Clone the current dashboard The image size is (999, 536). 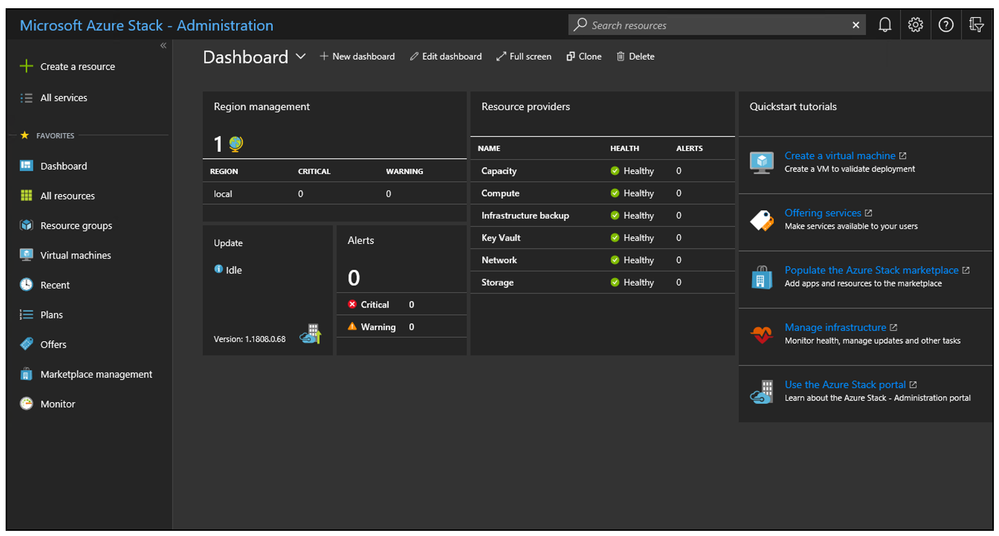[584, 56]
